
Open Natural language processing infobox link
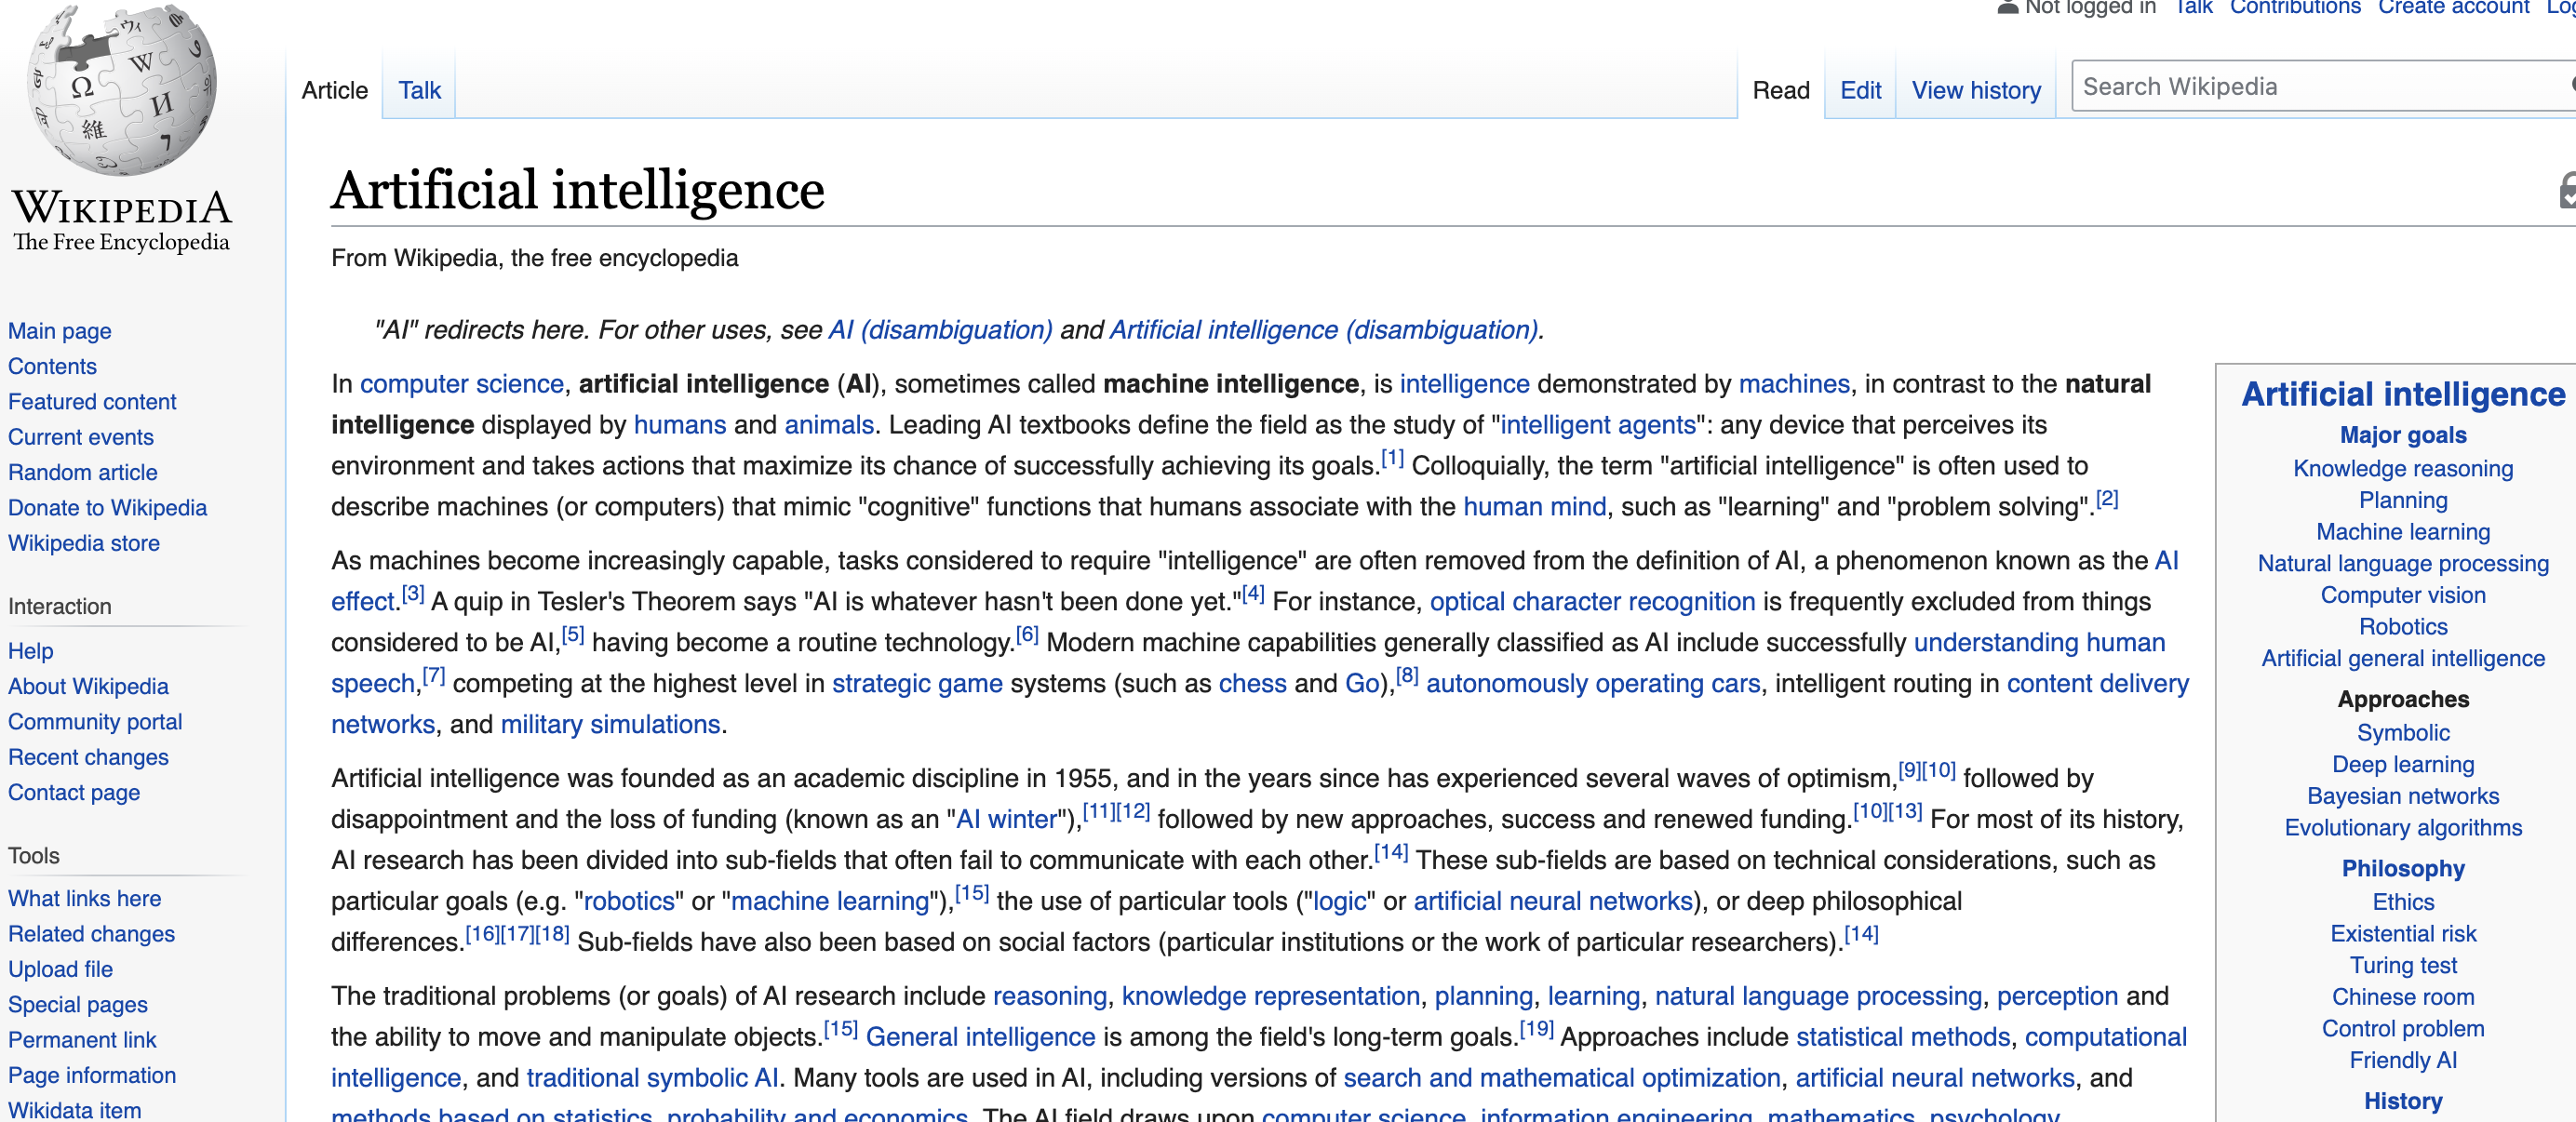pos(2403,564)
